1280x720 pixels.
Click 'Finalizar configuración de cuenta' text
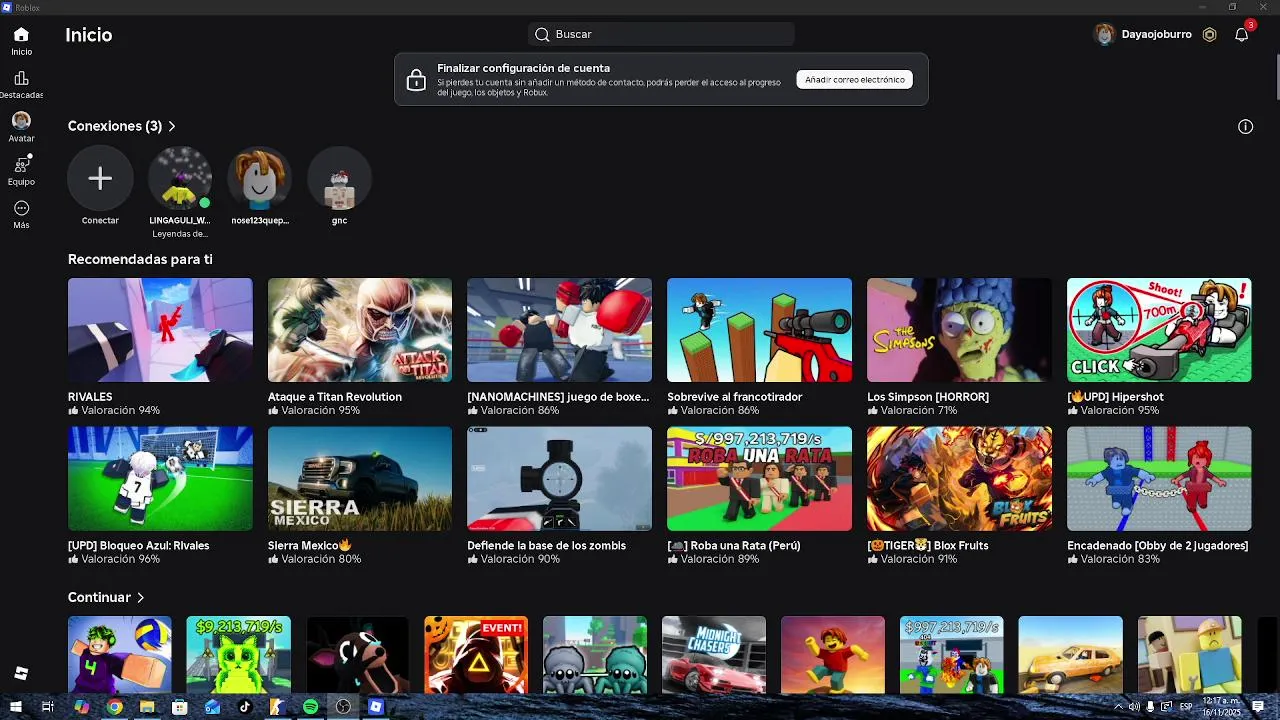523,68
